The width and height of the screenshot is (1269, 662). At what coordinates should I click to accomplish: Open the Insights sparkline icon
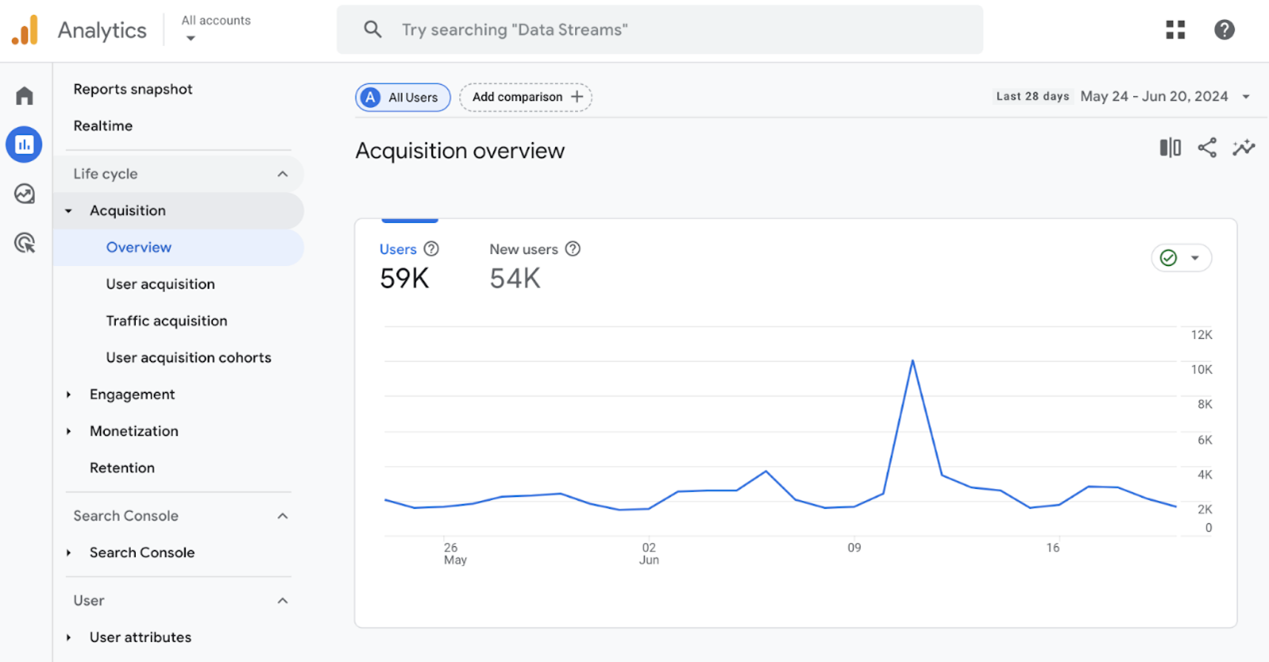1244,148
